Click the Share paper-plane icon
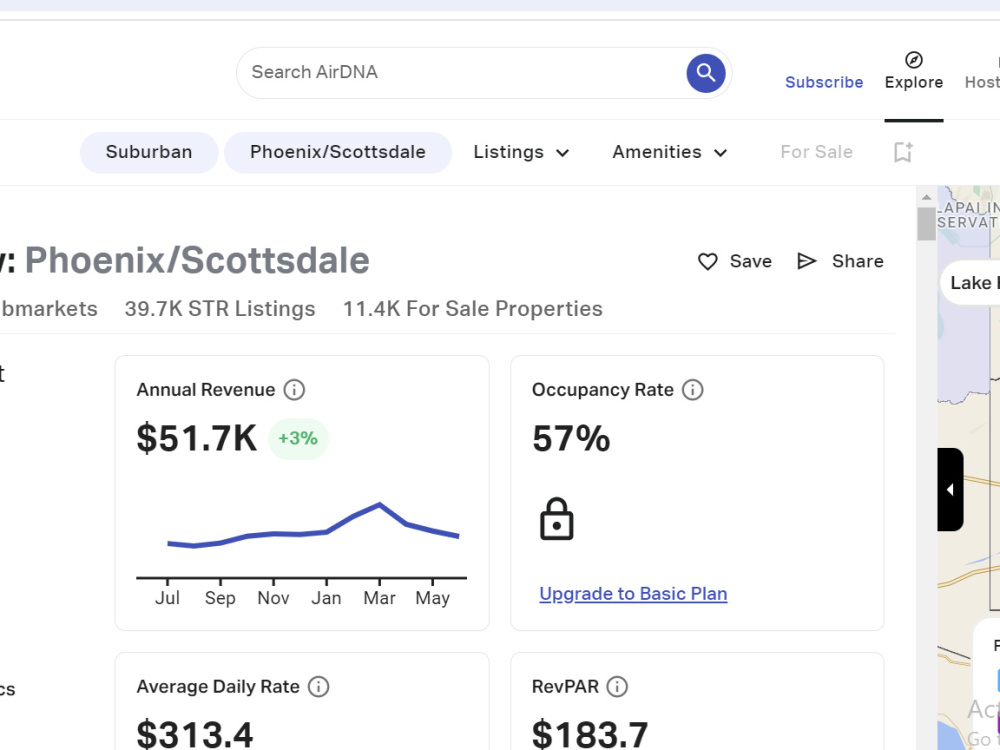The image size is (1000, 750). 807,261
